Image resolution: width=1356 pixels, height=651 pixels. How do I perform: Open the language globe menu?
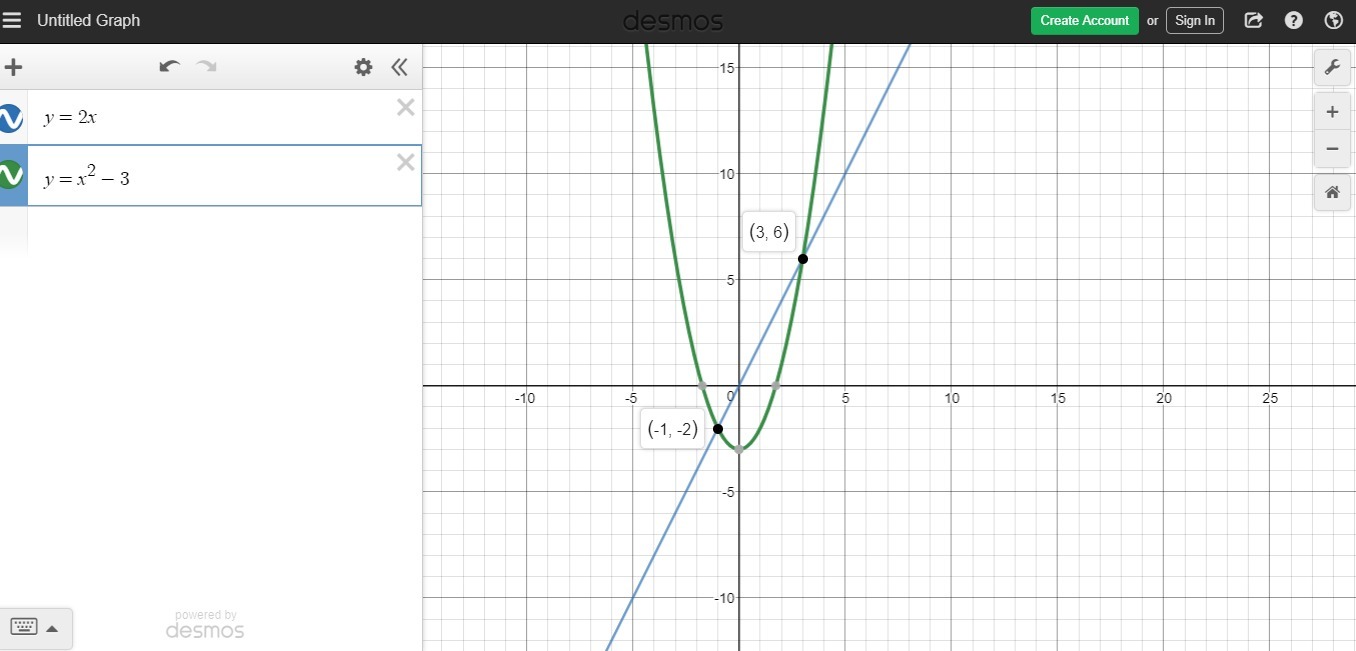tap(1333, 20)
